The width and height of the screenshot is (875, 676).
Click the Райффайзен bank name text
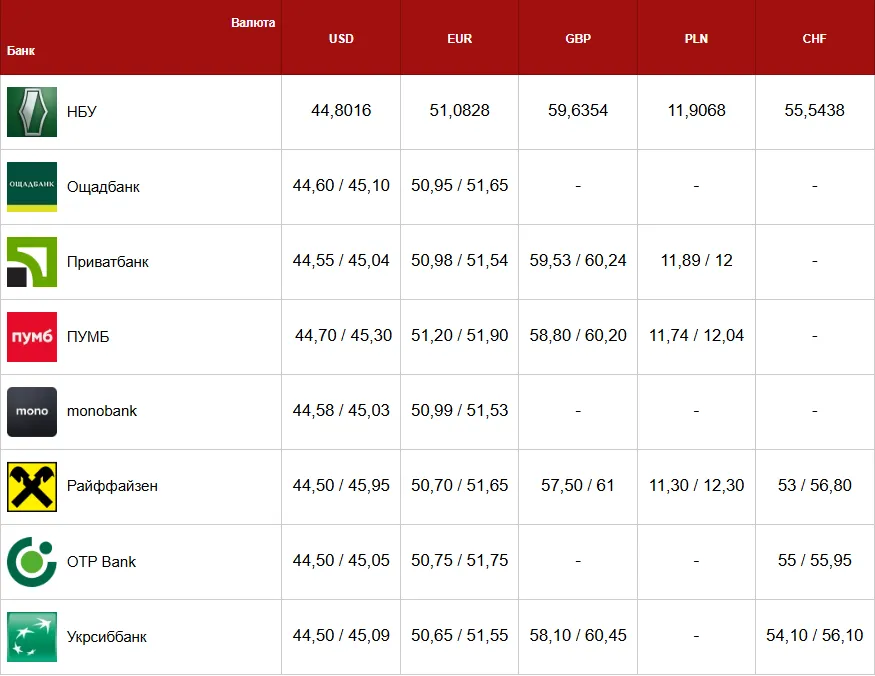click(112, 486)
